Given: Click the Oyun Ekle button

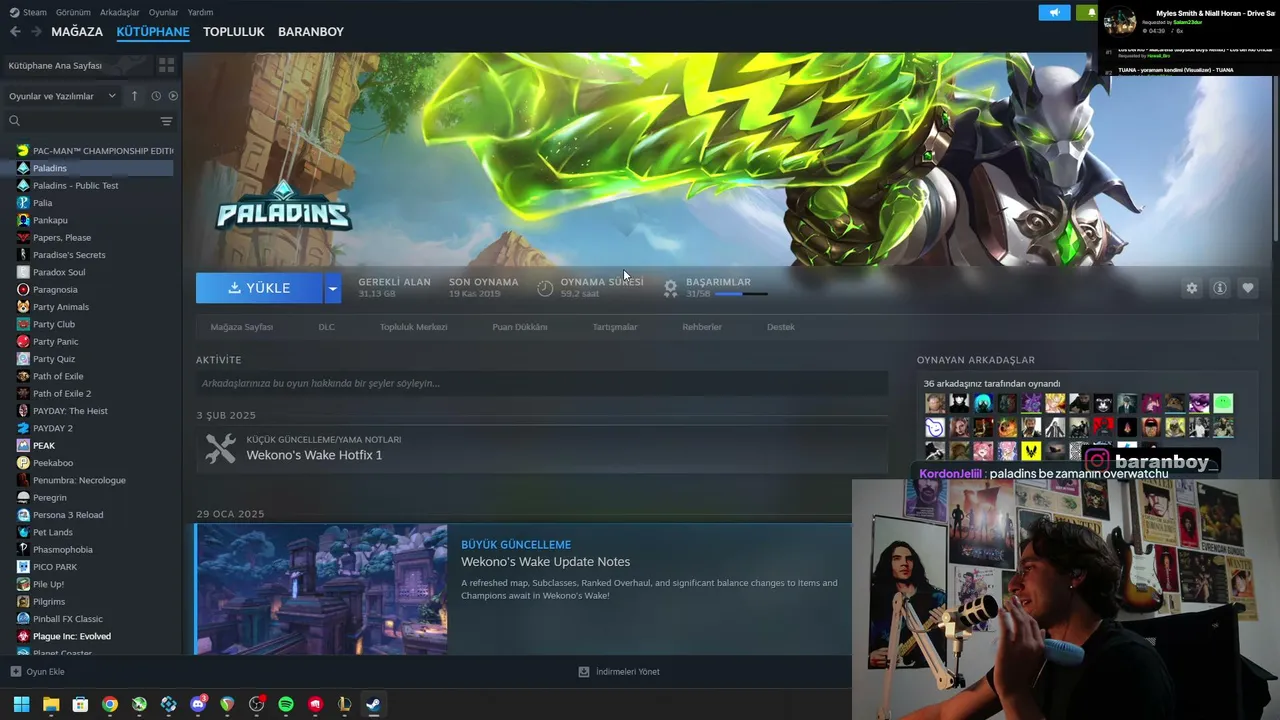Looking at the screenshot, I should [37, 672].
